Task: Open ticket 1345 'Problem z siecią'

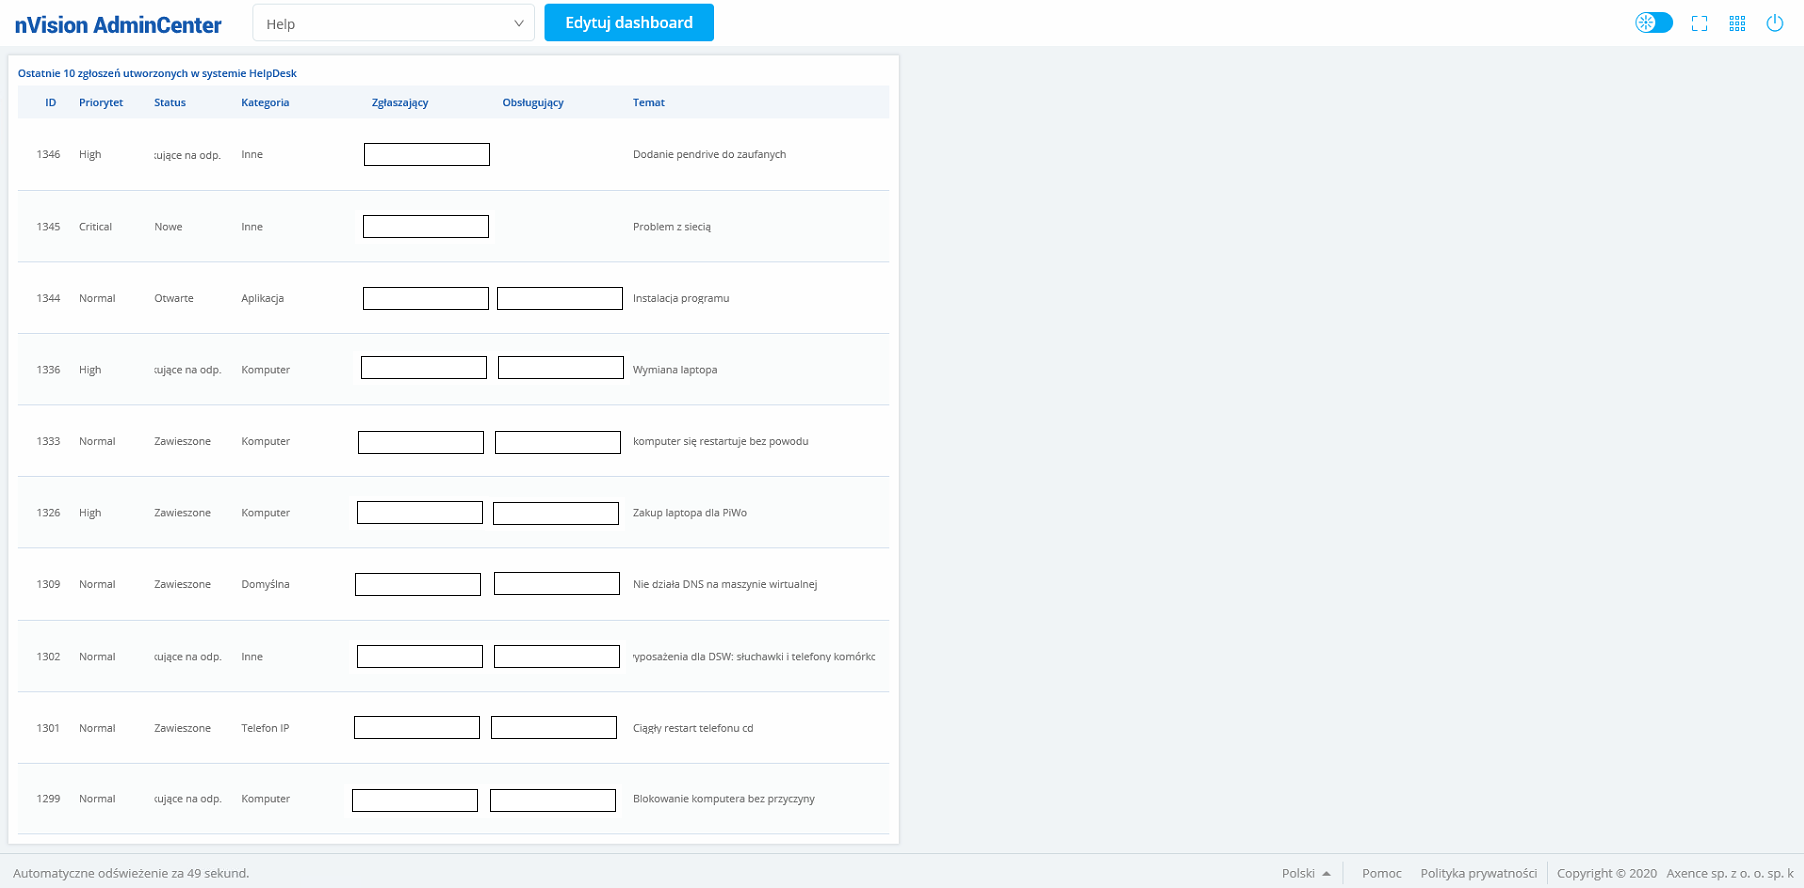Action: click(x=672, y=227)
